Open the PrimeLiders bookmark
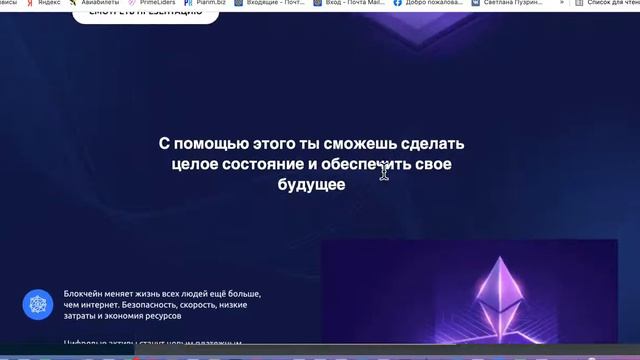This screenshot has height=360, width=640. [x=152, y=2]
